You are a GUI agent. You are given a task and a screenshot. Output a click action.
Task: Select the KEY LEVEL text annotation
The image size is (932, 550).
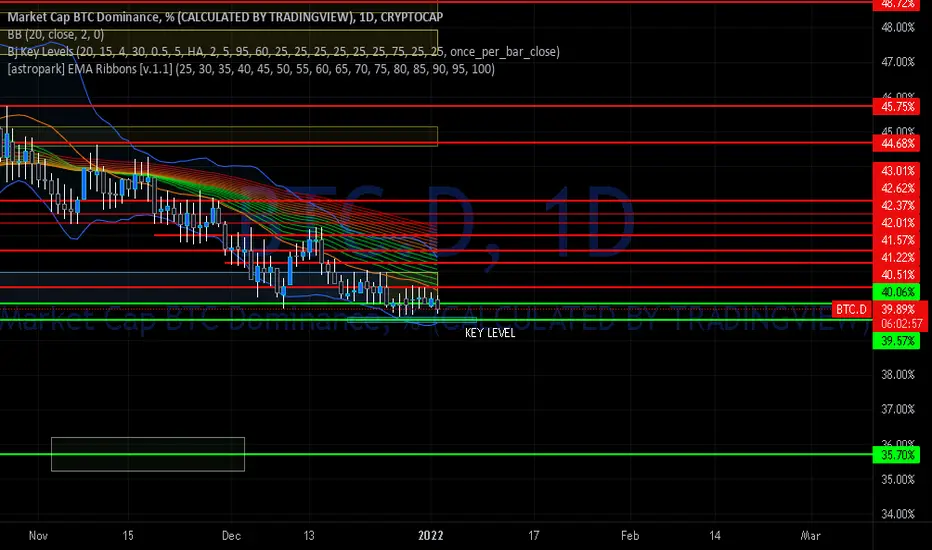click(490, 333)
